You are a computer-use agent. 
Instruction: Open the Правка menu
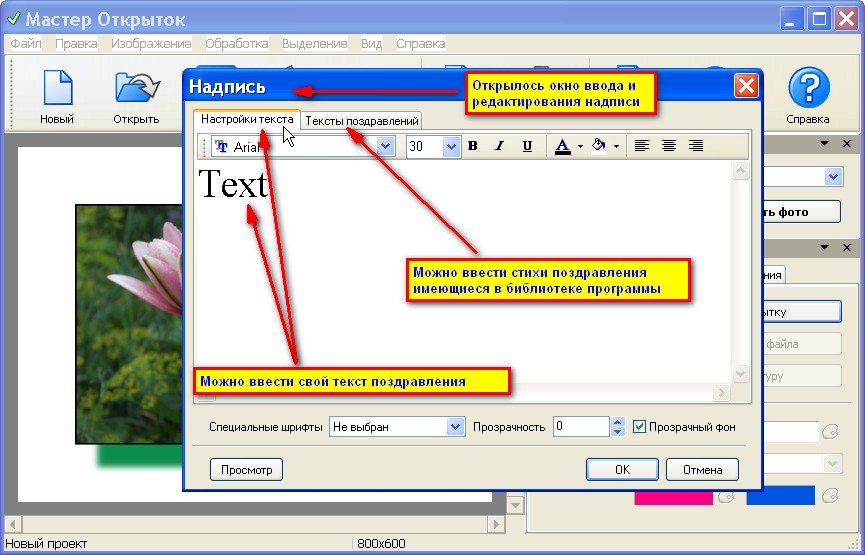point(76,44)
